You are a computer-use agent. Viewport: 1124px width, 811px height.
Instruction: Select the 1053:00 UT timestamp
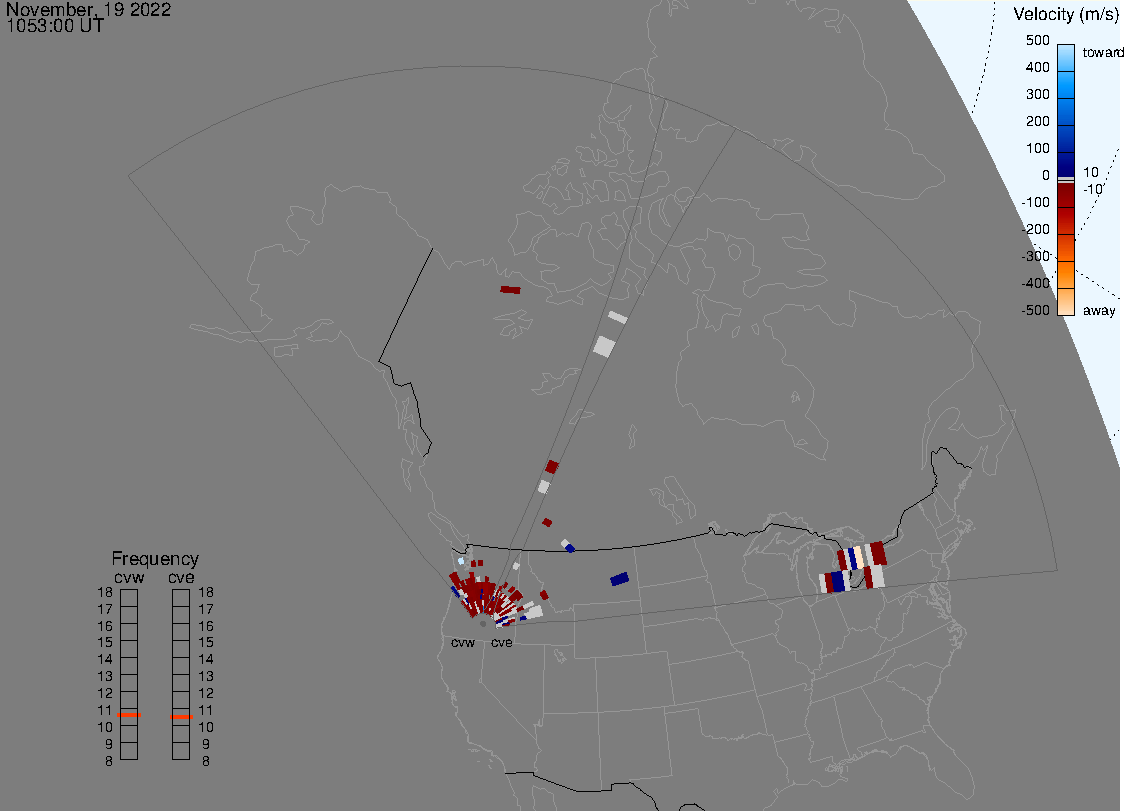coord(54,26)
